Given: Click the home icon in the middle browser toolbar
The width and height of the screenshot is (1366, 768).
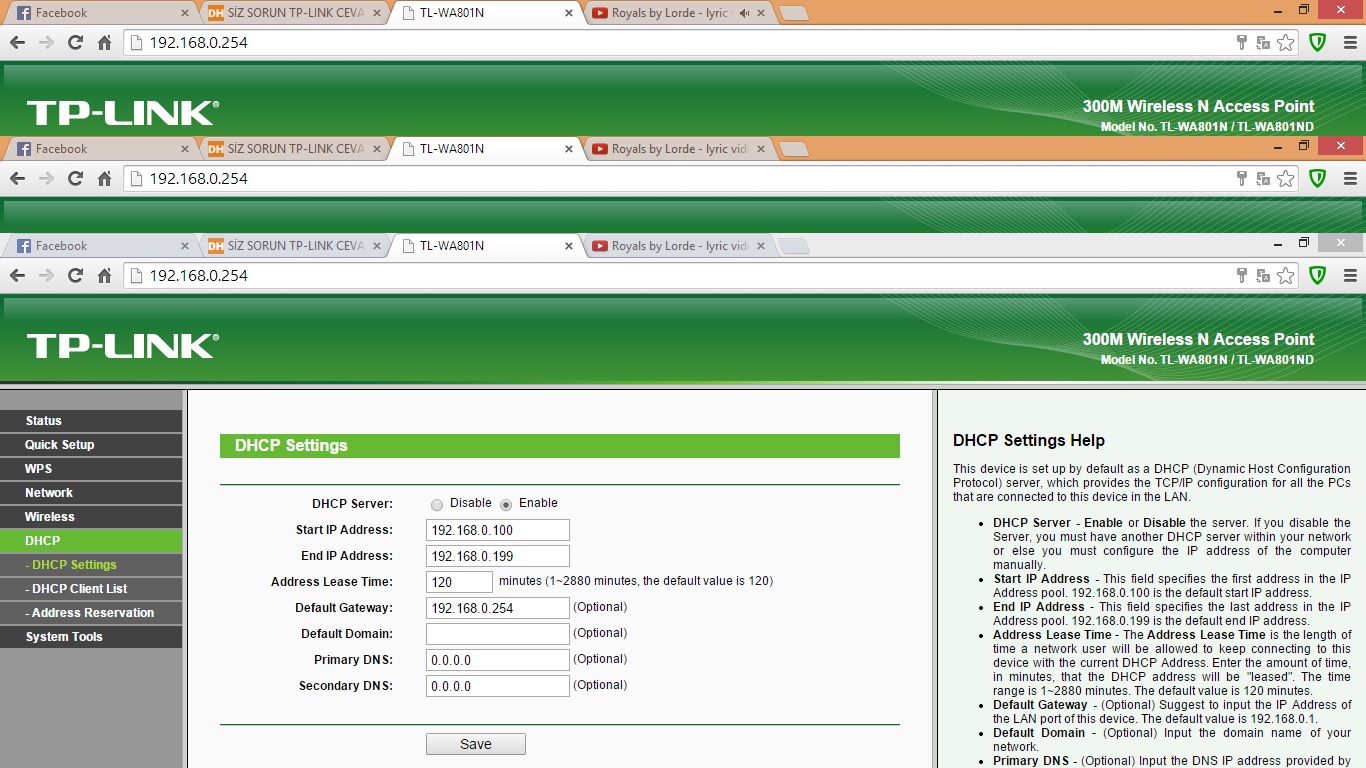Looking at the screenshot, I should 104,179.
